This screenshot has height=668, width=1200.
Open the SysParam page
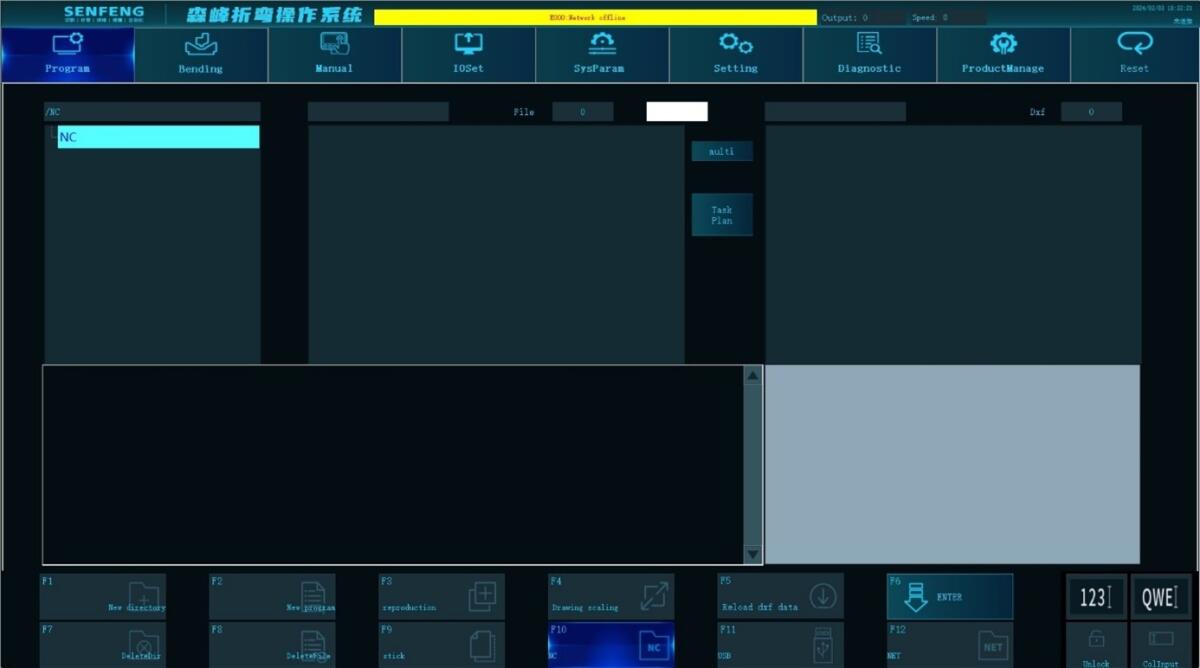click(x=601, y=54)
